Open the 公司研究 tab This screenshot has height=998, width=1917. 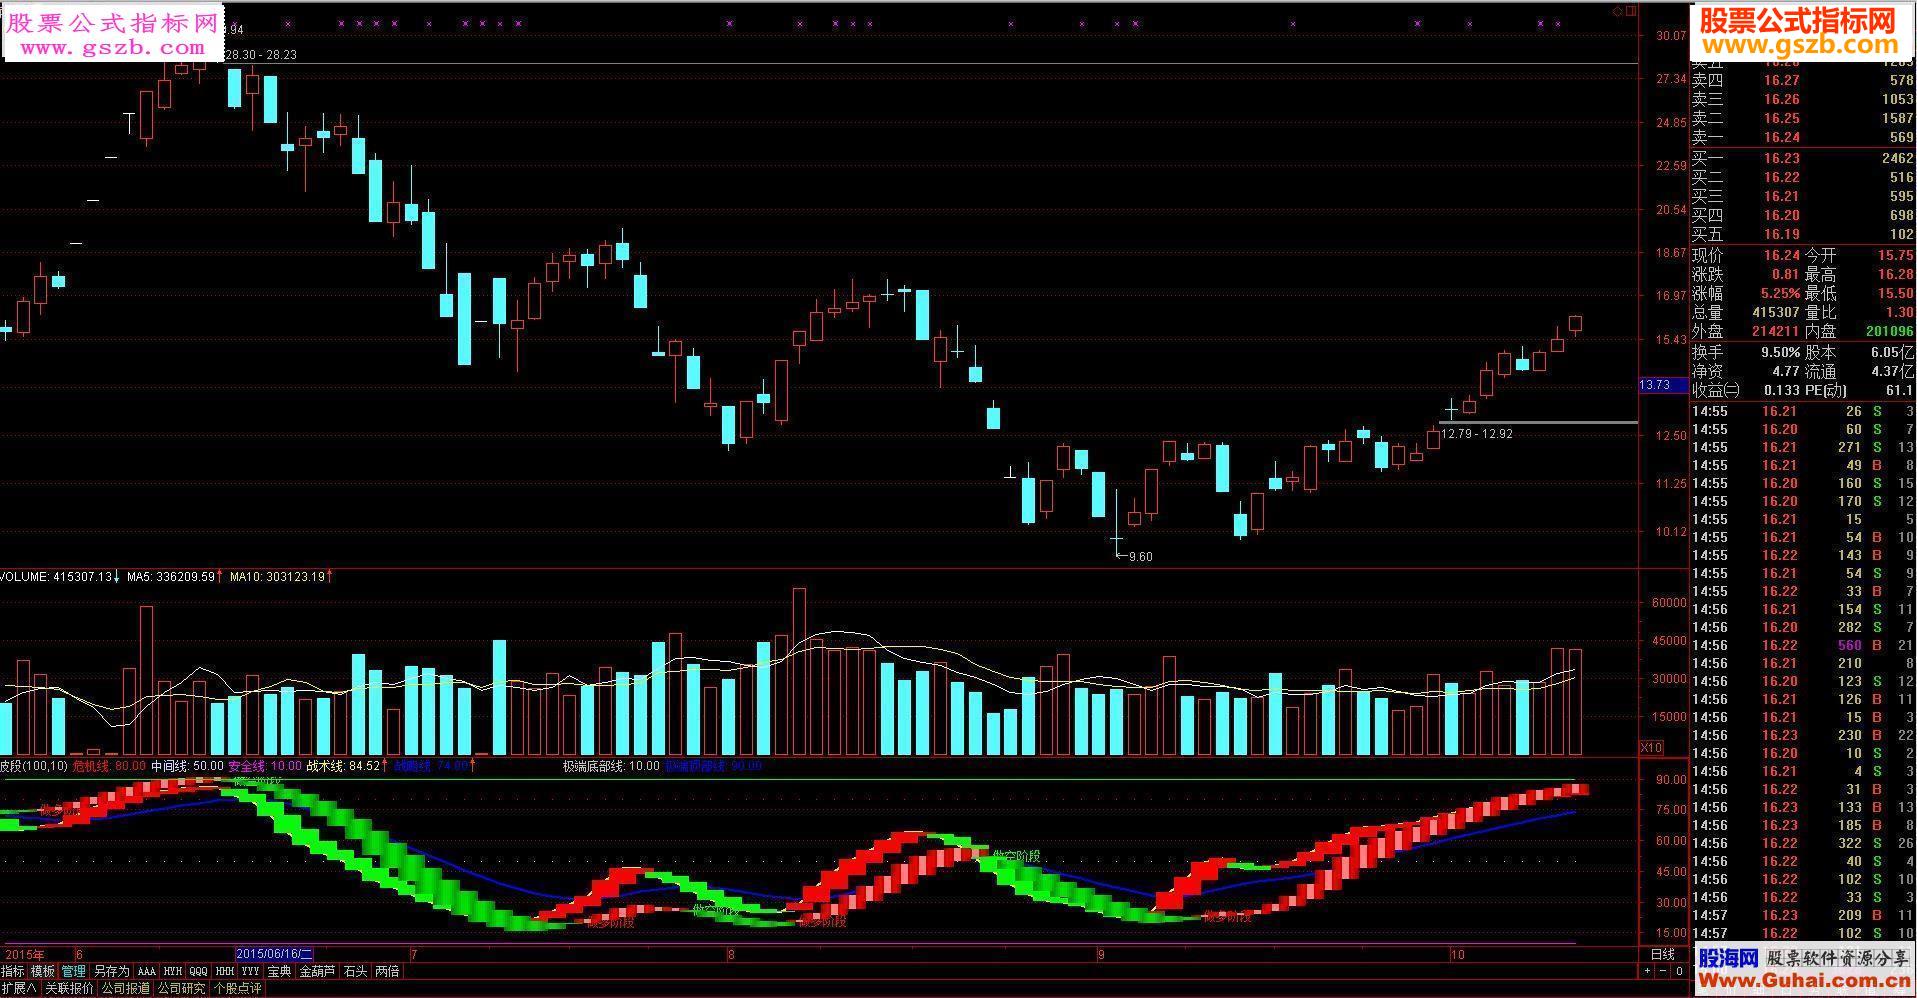(181, 988)
